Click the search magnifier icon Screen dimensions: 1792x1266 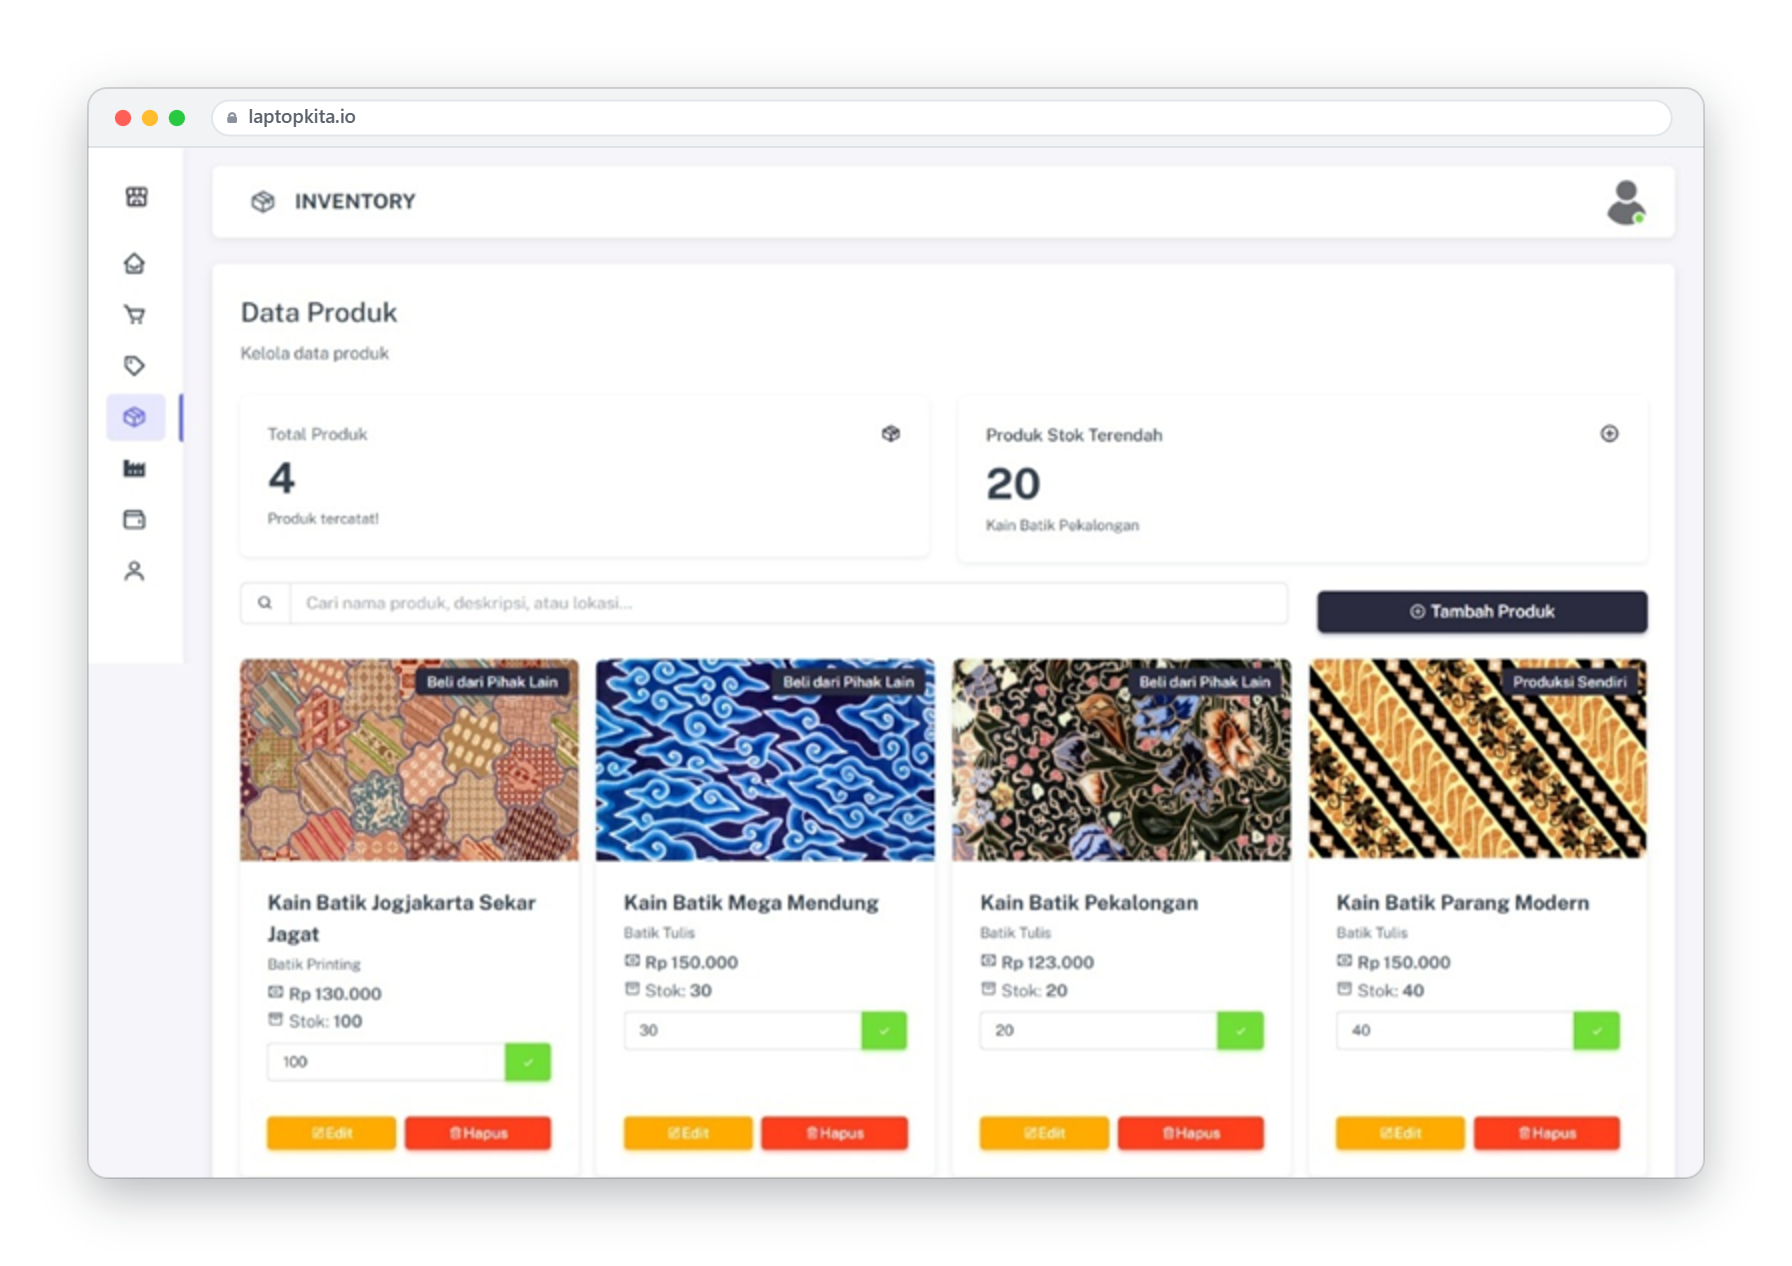[x=265, y=603]
